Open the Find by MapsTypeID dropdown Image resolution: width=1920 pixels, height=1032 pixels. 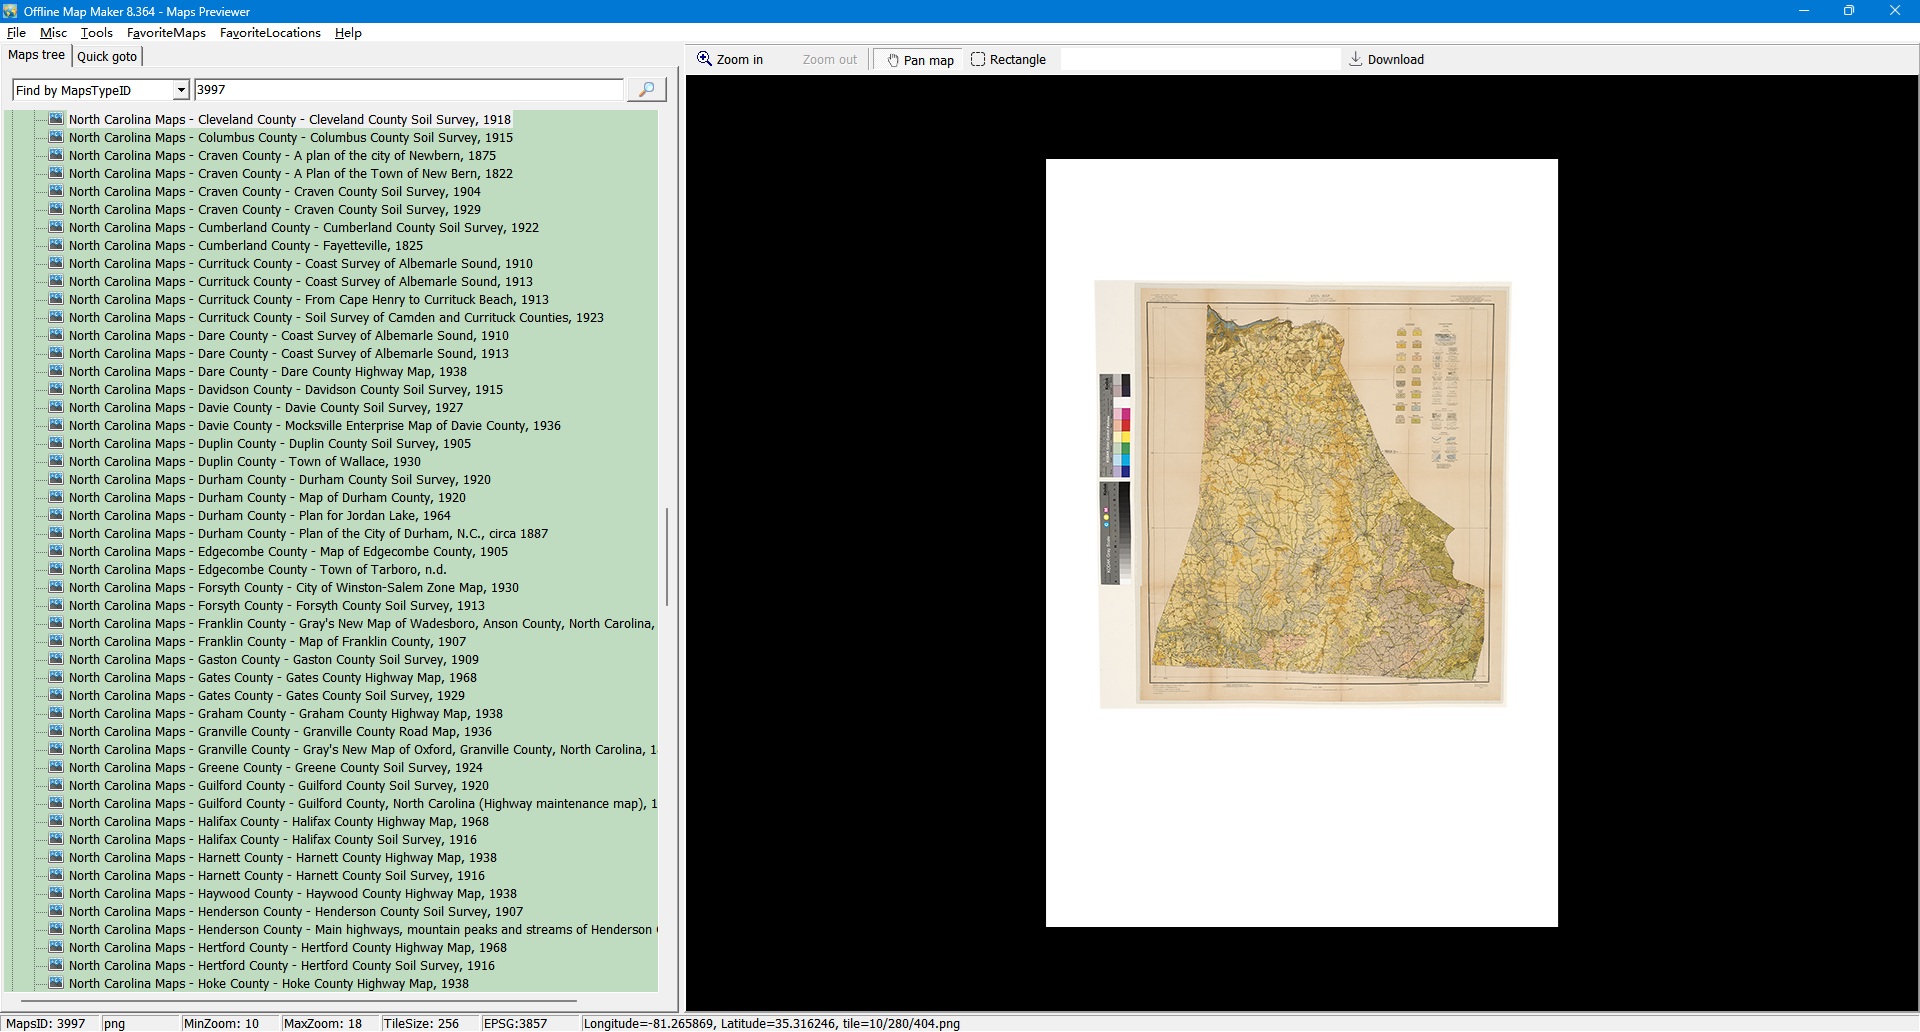tap(181, 91)
